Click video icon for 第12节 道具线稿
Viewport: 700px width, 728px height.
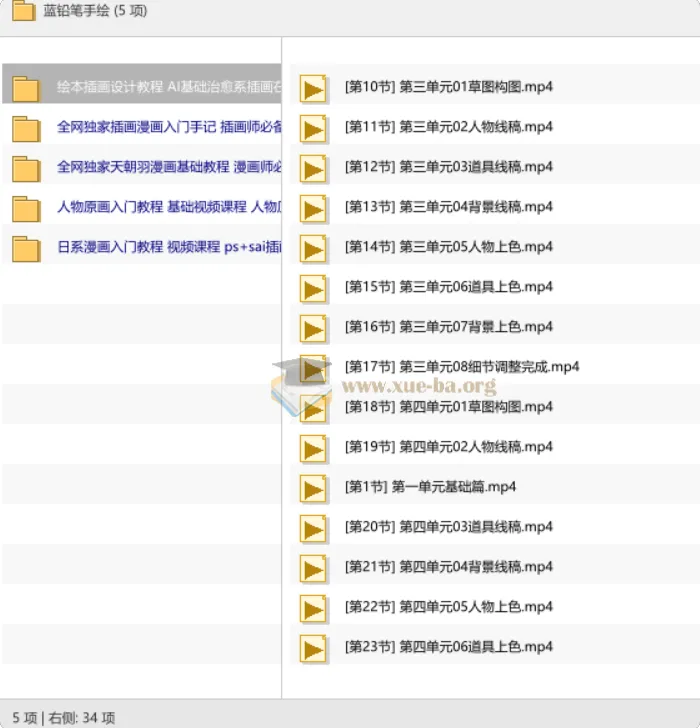(x=313, y=169)
